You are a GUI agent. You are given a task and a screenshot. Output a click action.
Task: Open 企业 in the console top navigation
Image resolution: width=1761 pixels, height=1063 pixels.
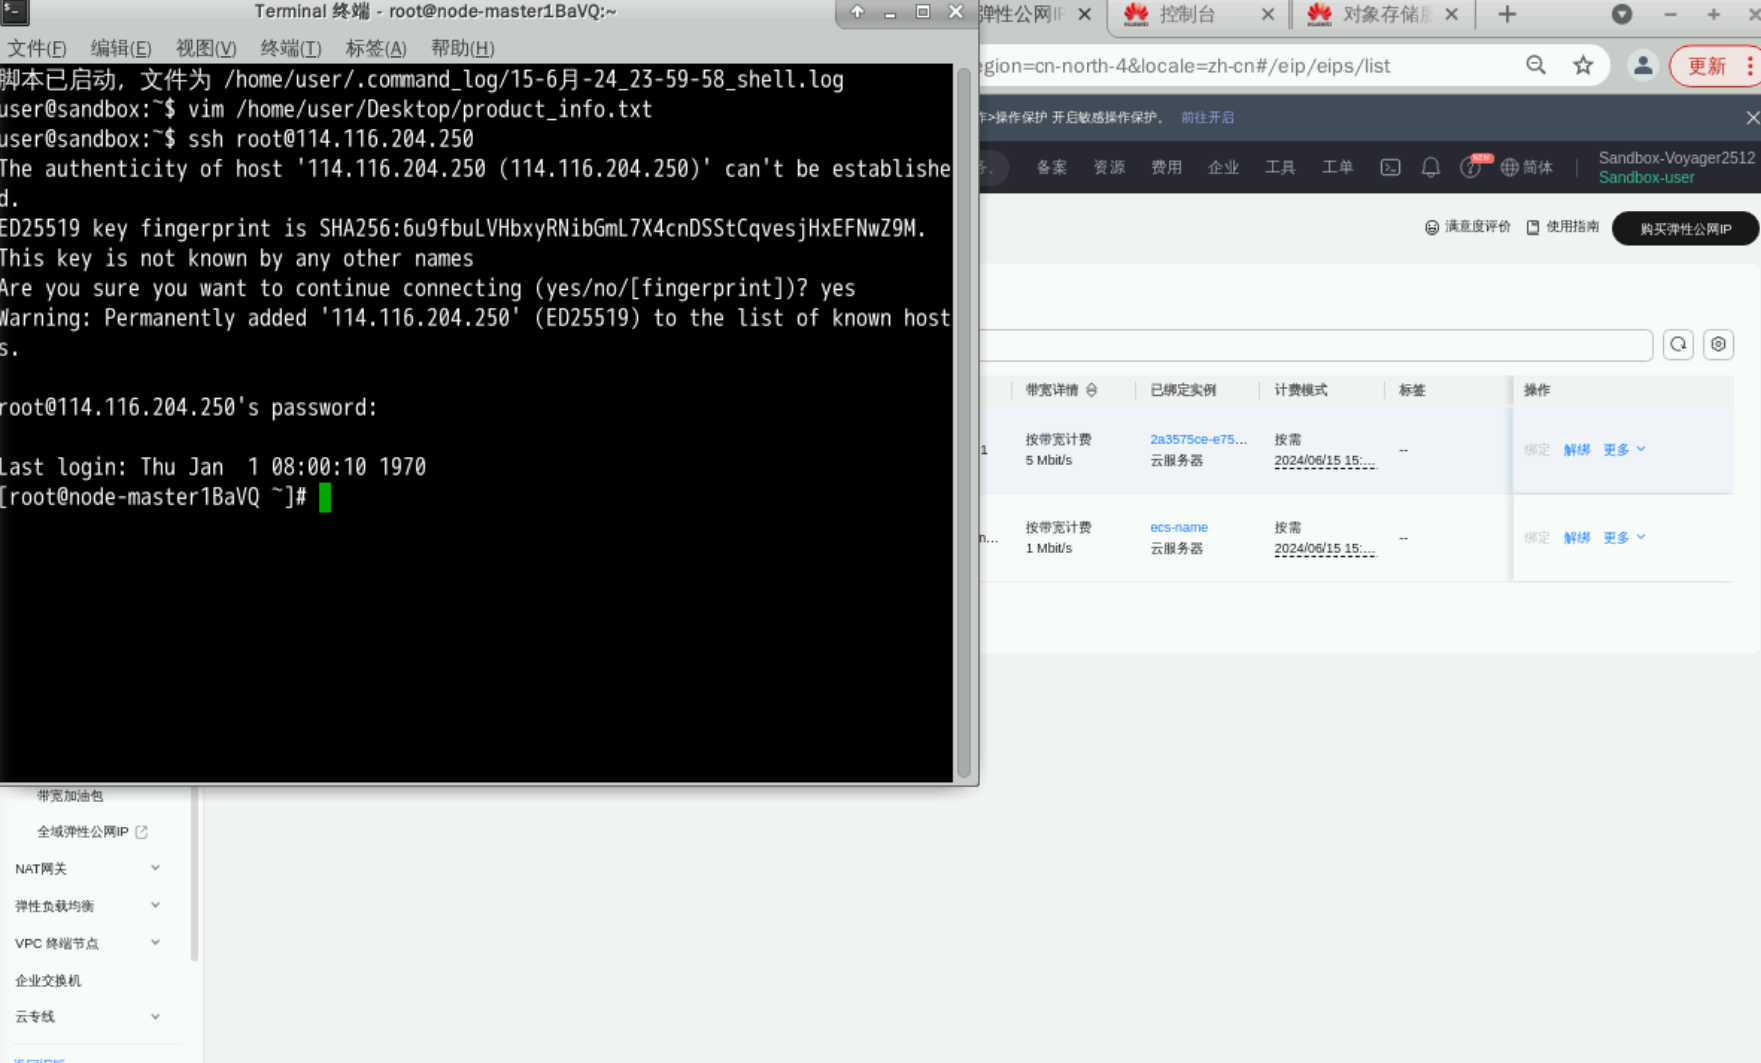[x=1223, y=168]
